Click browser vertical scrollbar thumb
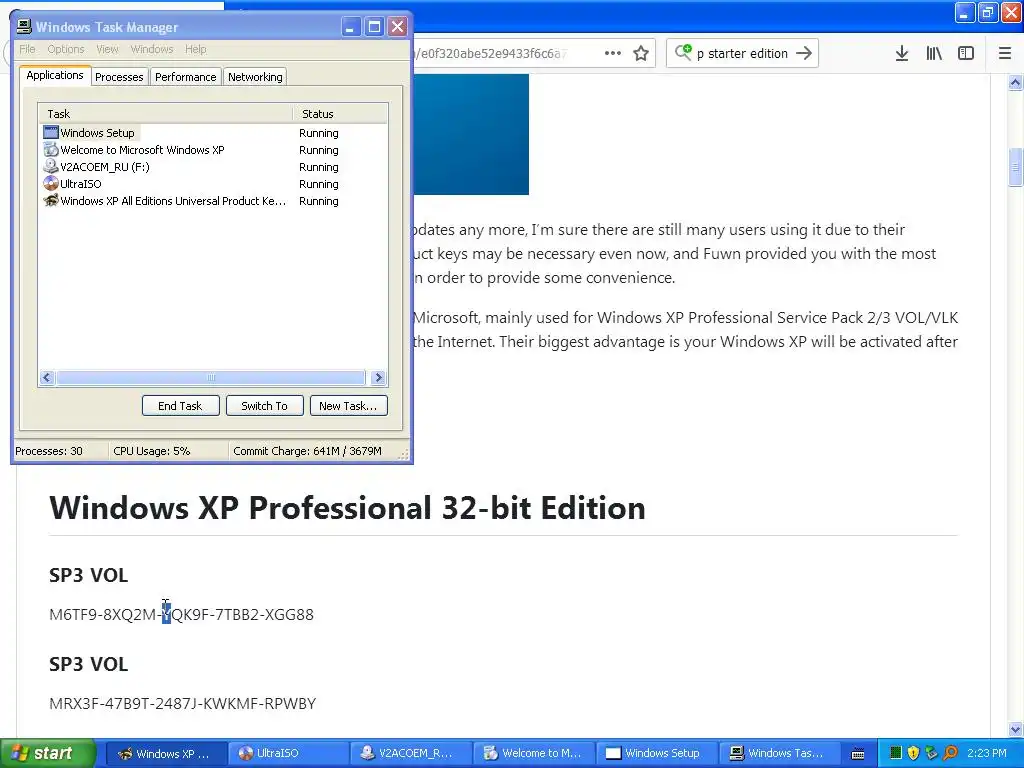1024x768 pixels. [x=1015, y=167]
